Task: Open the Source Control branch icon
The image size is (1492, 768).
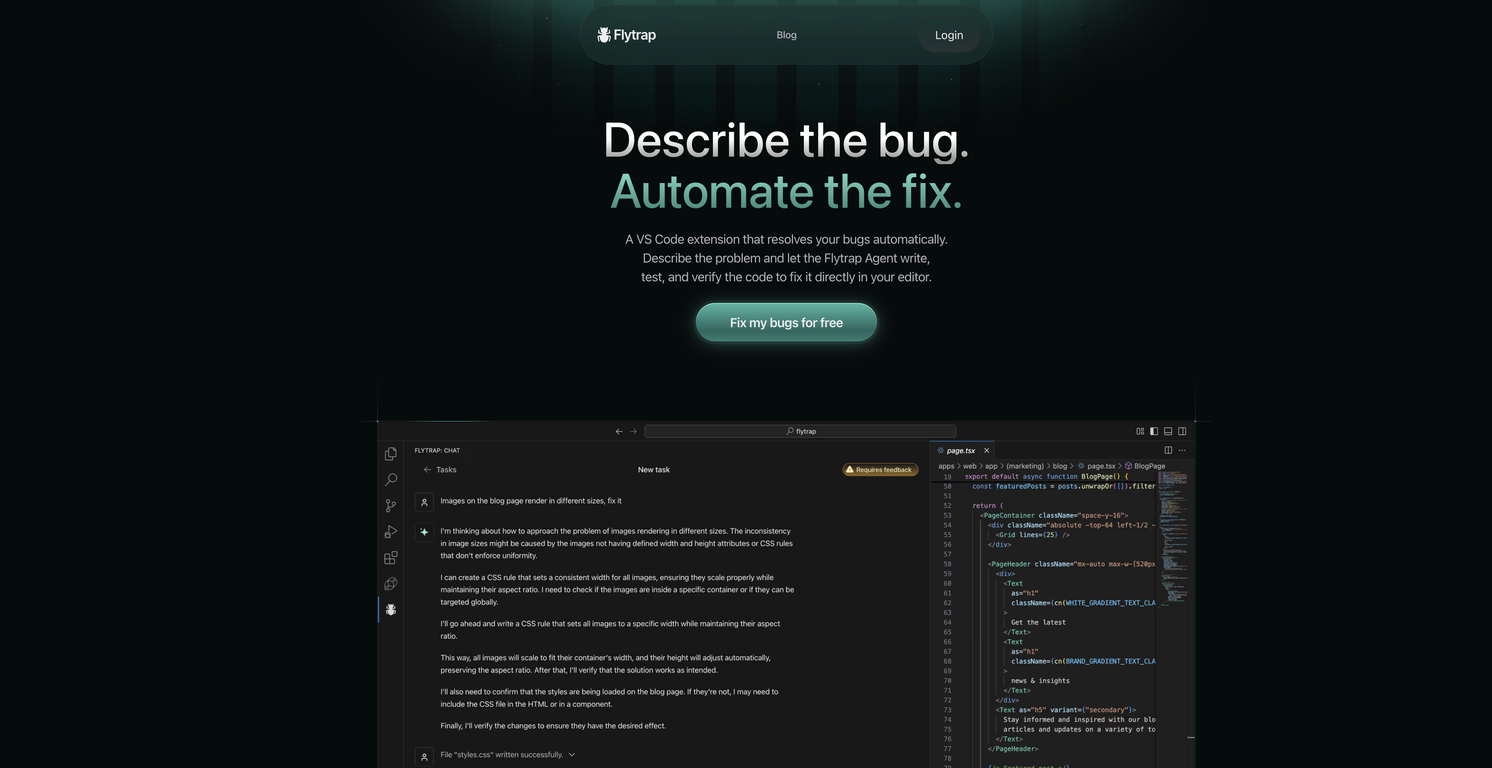Action: 391,506
